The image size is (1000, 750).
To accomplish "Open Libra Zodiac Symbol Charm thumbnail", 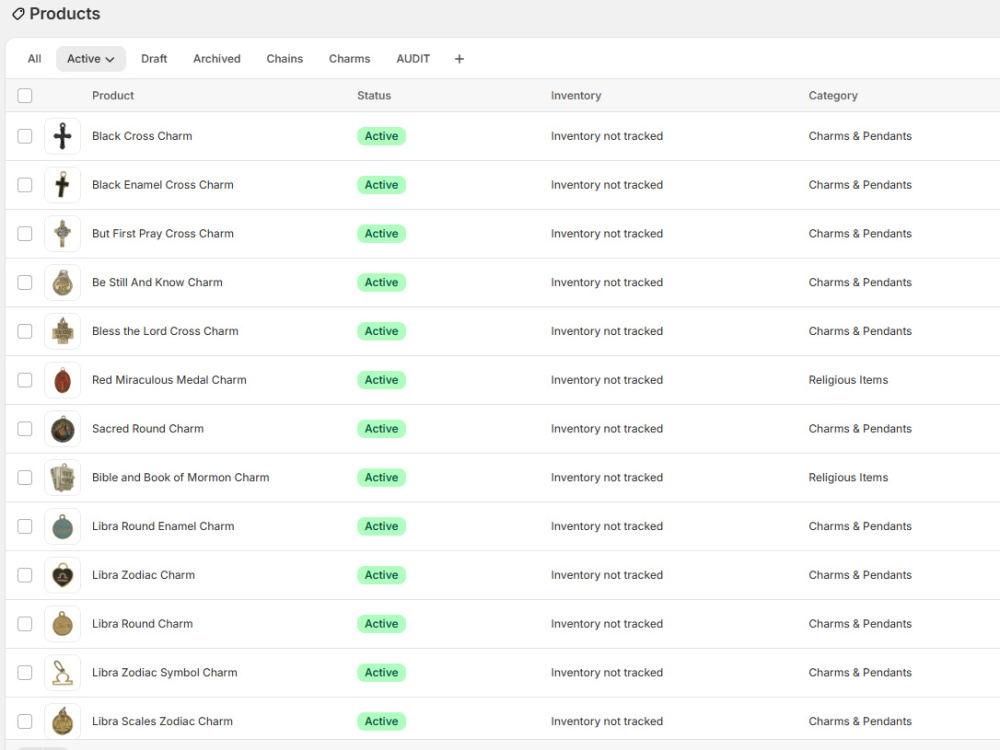I will coord(62,673).
